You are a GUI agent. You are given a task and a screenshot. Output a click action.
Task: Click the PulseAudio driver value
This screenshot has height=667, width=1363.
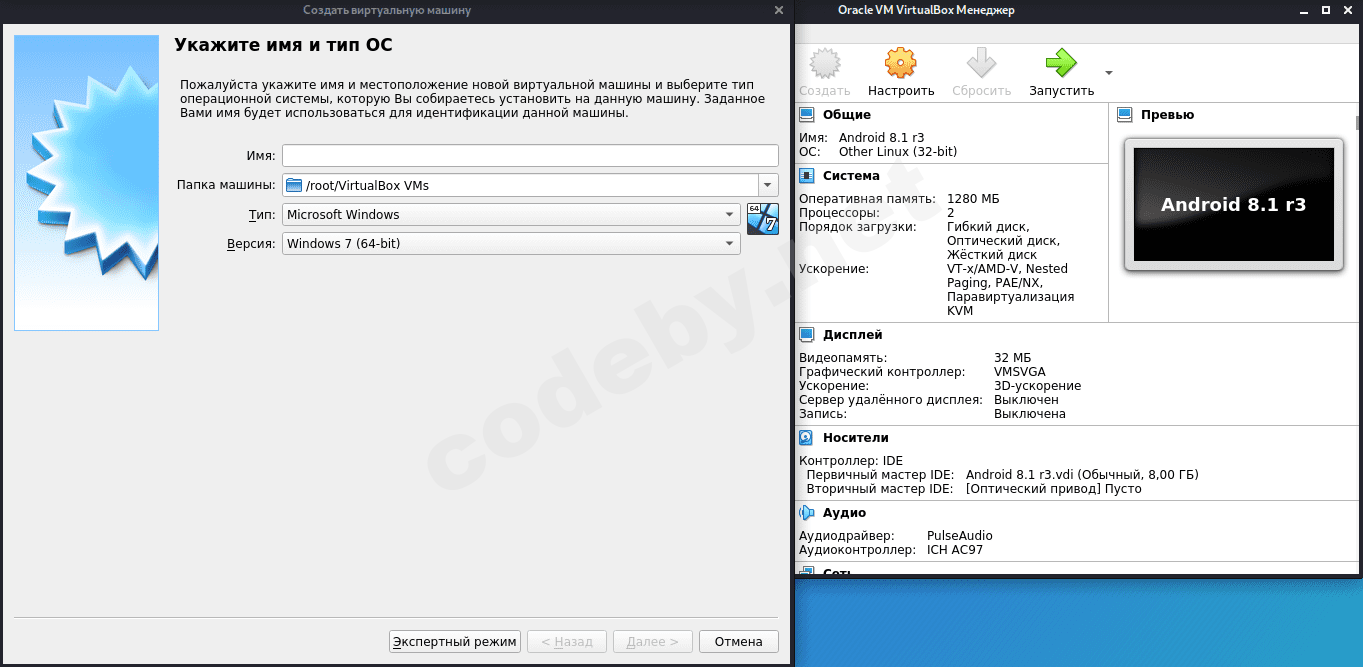(960, 536)
